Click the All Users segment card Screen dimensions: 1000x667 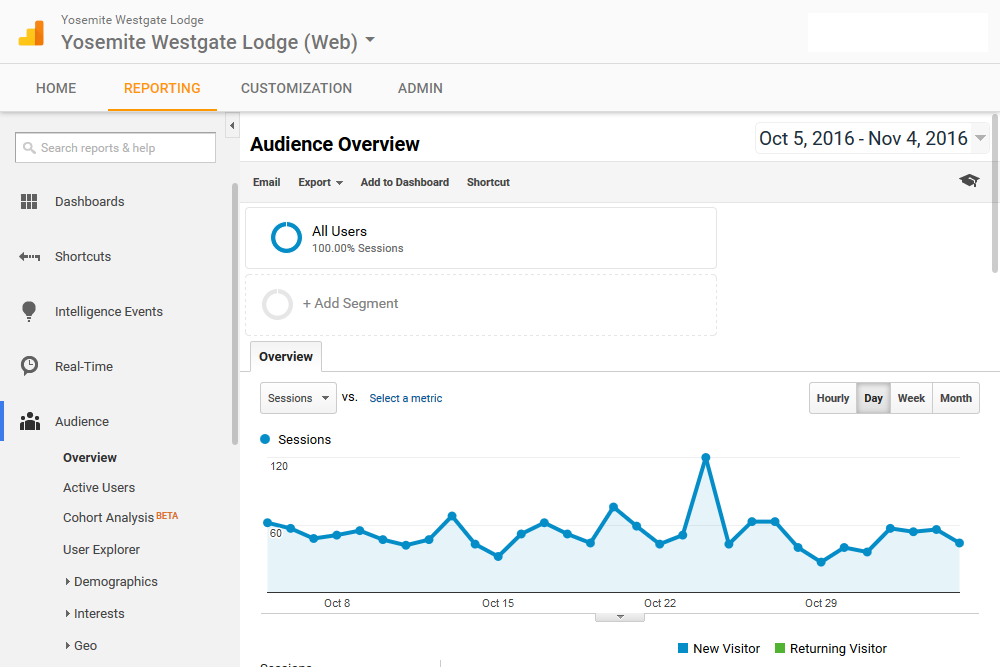(x=481, y=238)
